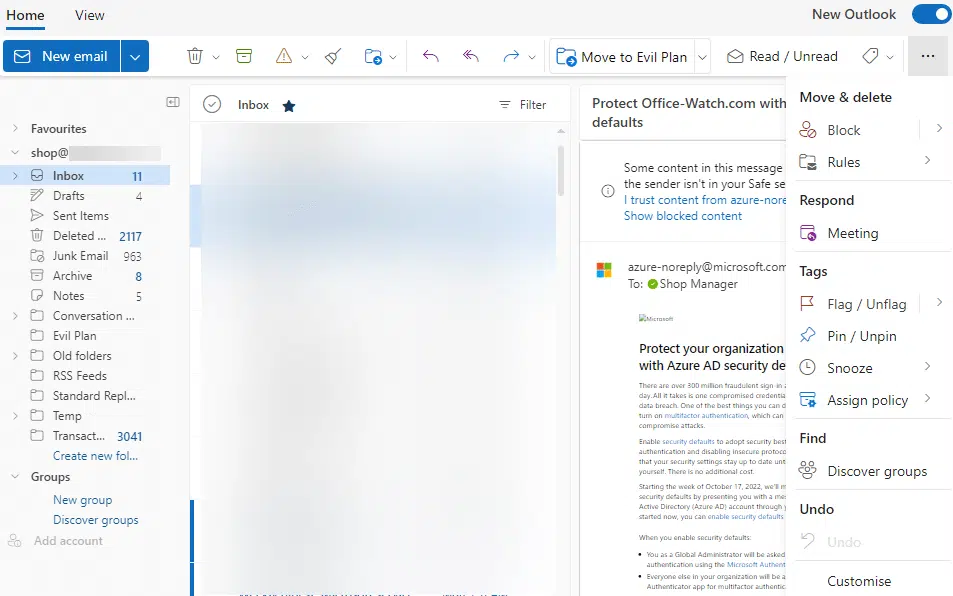The width and height of the screenshot is (953, 596).
Task: Forward the message using the arrow icon
Action: (x=511, y=57)
